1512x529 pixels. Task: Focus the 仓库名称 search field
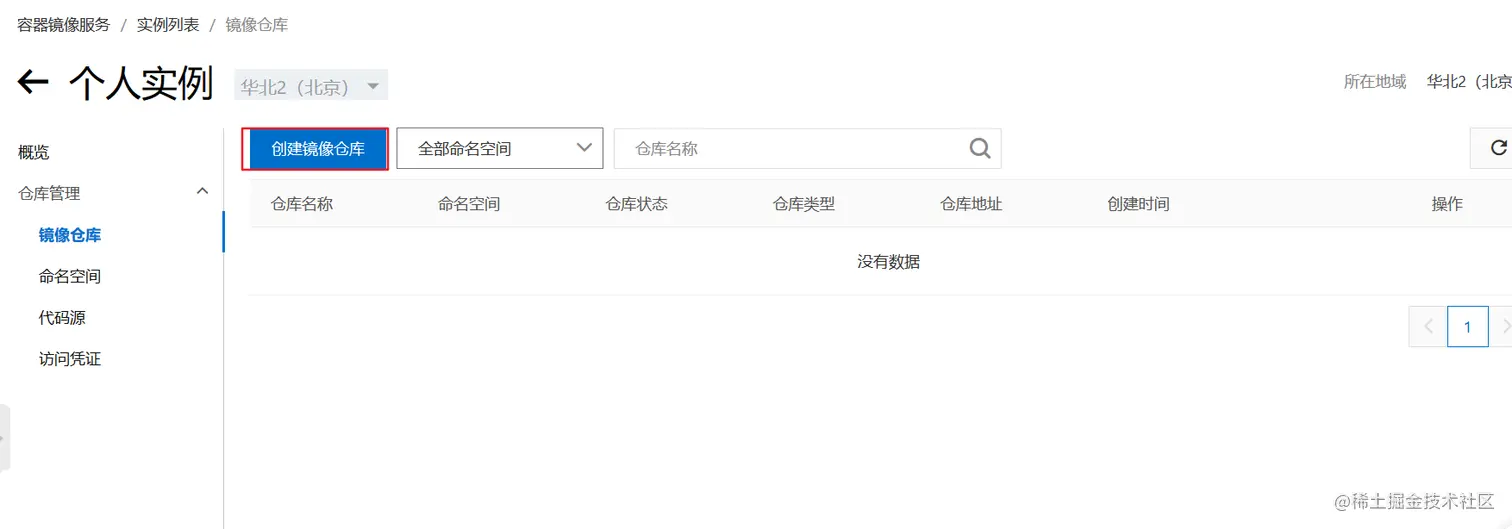807,148
